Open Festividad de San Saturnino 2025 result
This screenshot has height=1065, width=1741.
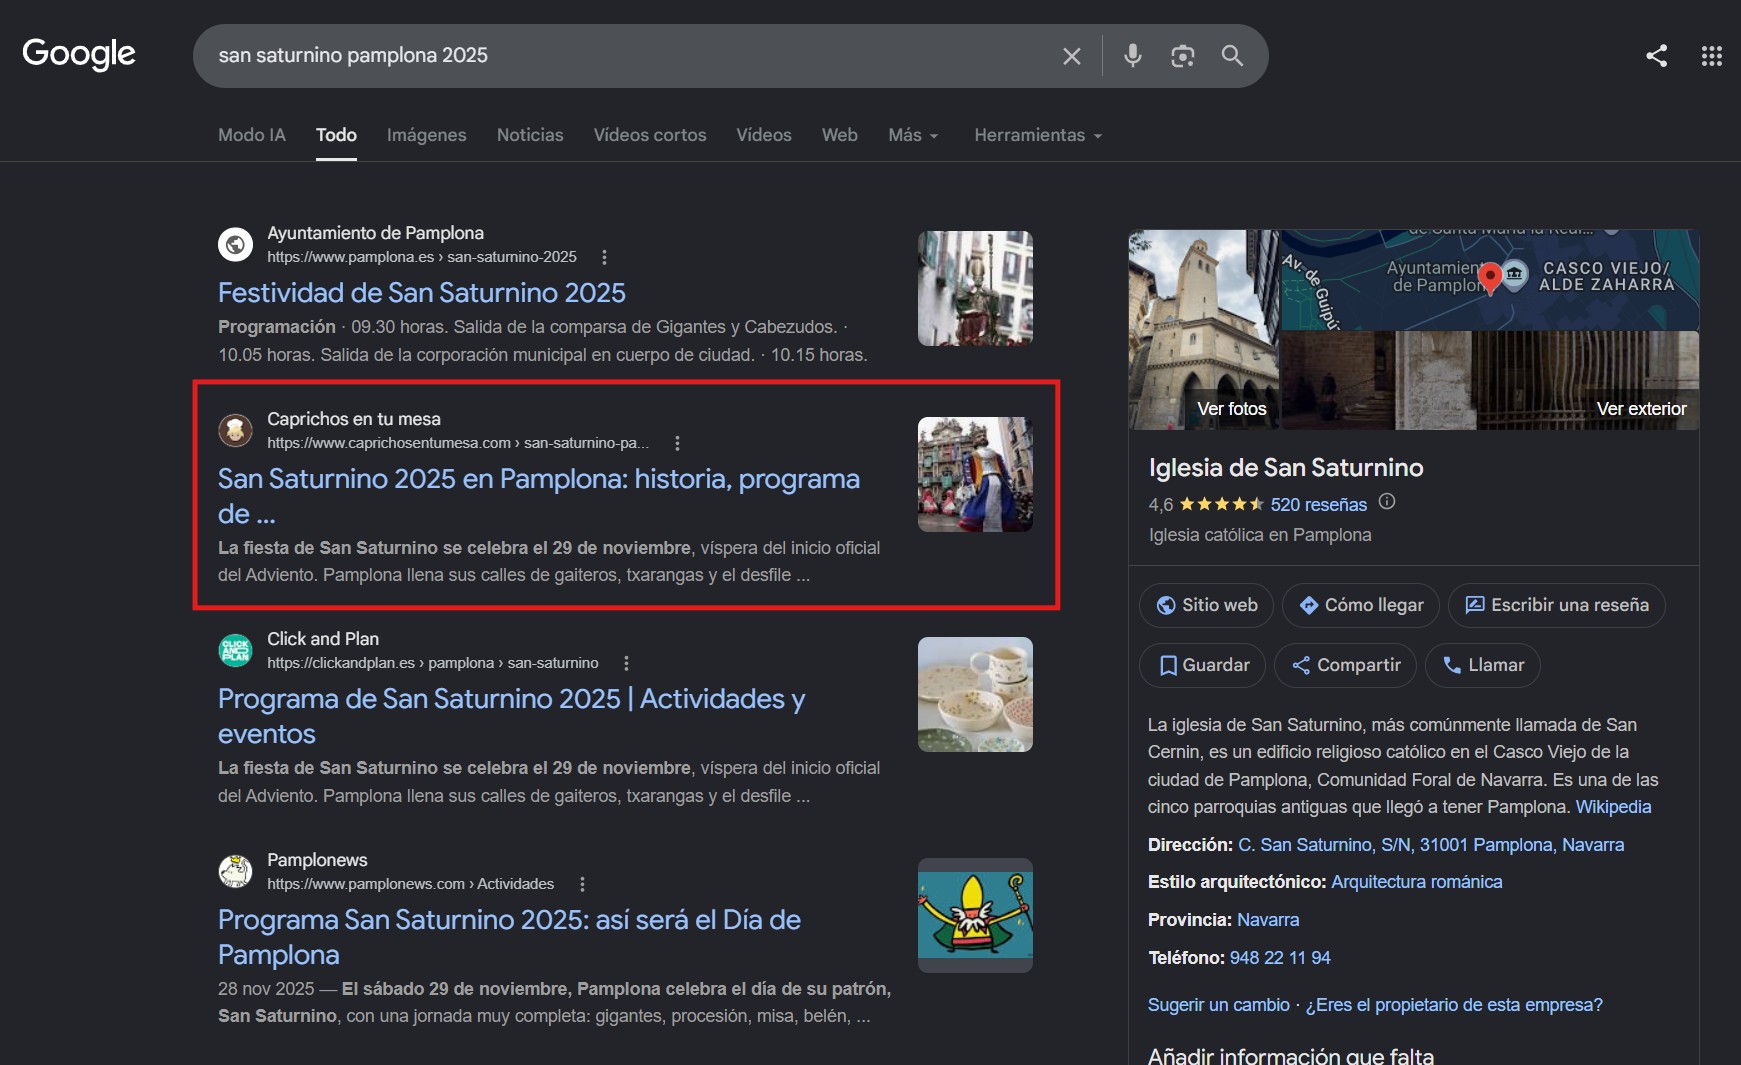click(422, 293)
